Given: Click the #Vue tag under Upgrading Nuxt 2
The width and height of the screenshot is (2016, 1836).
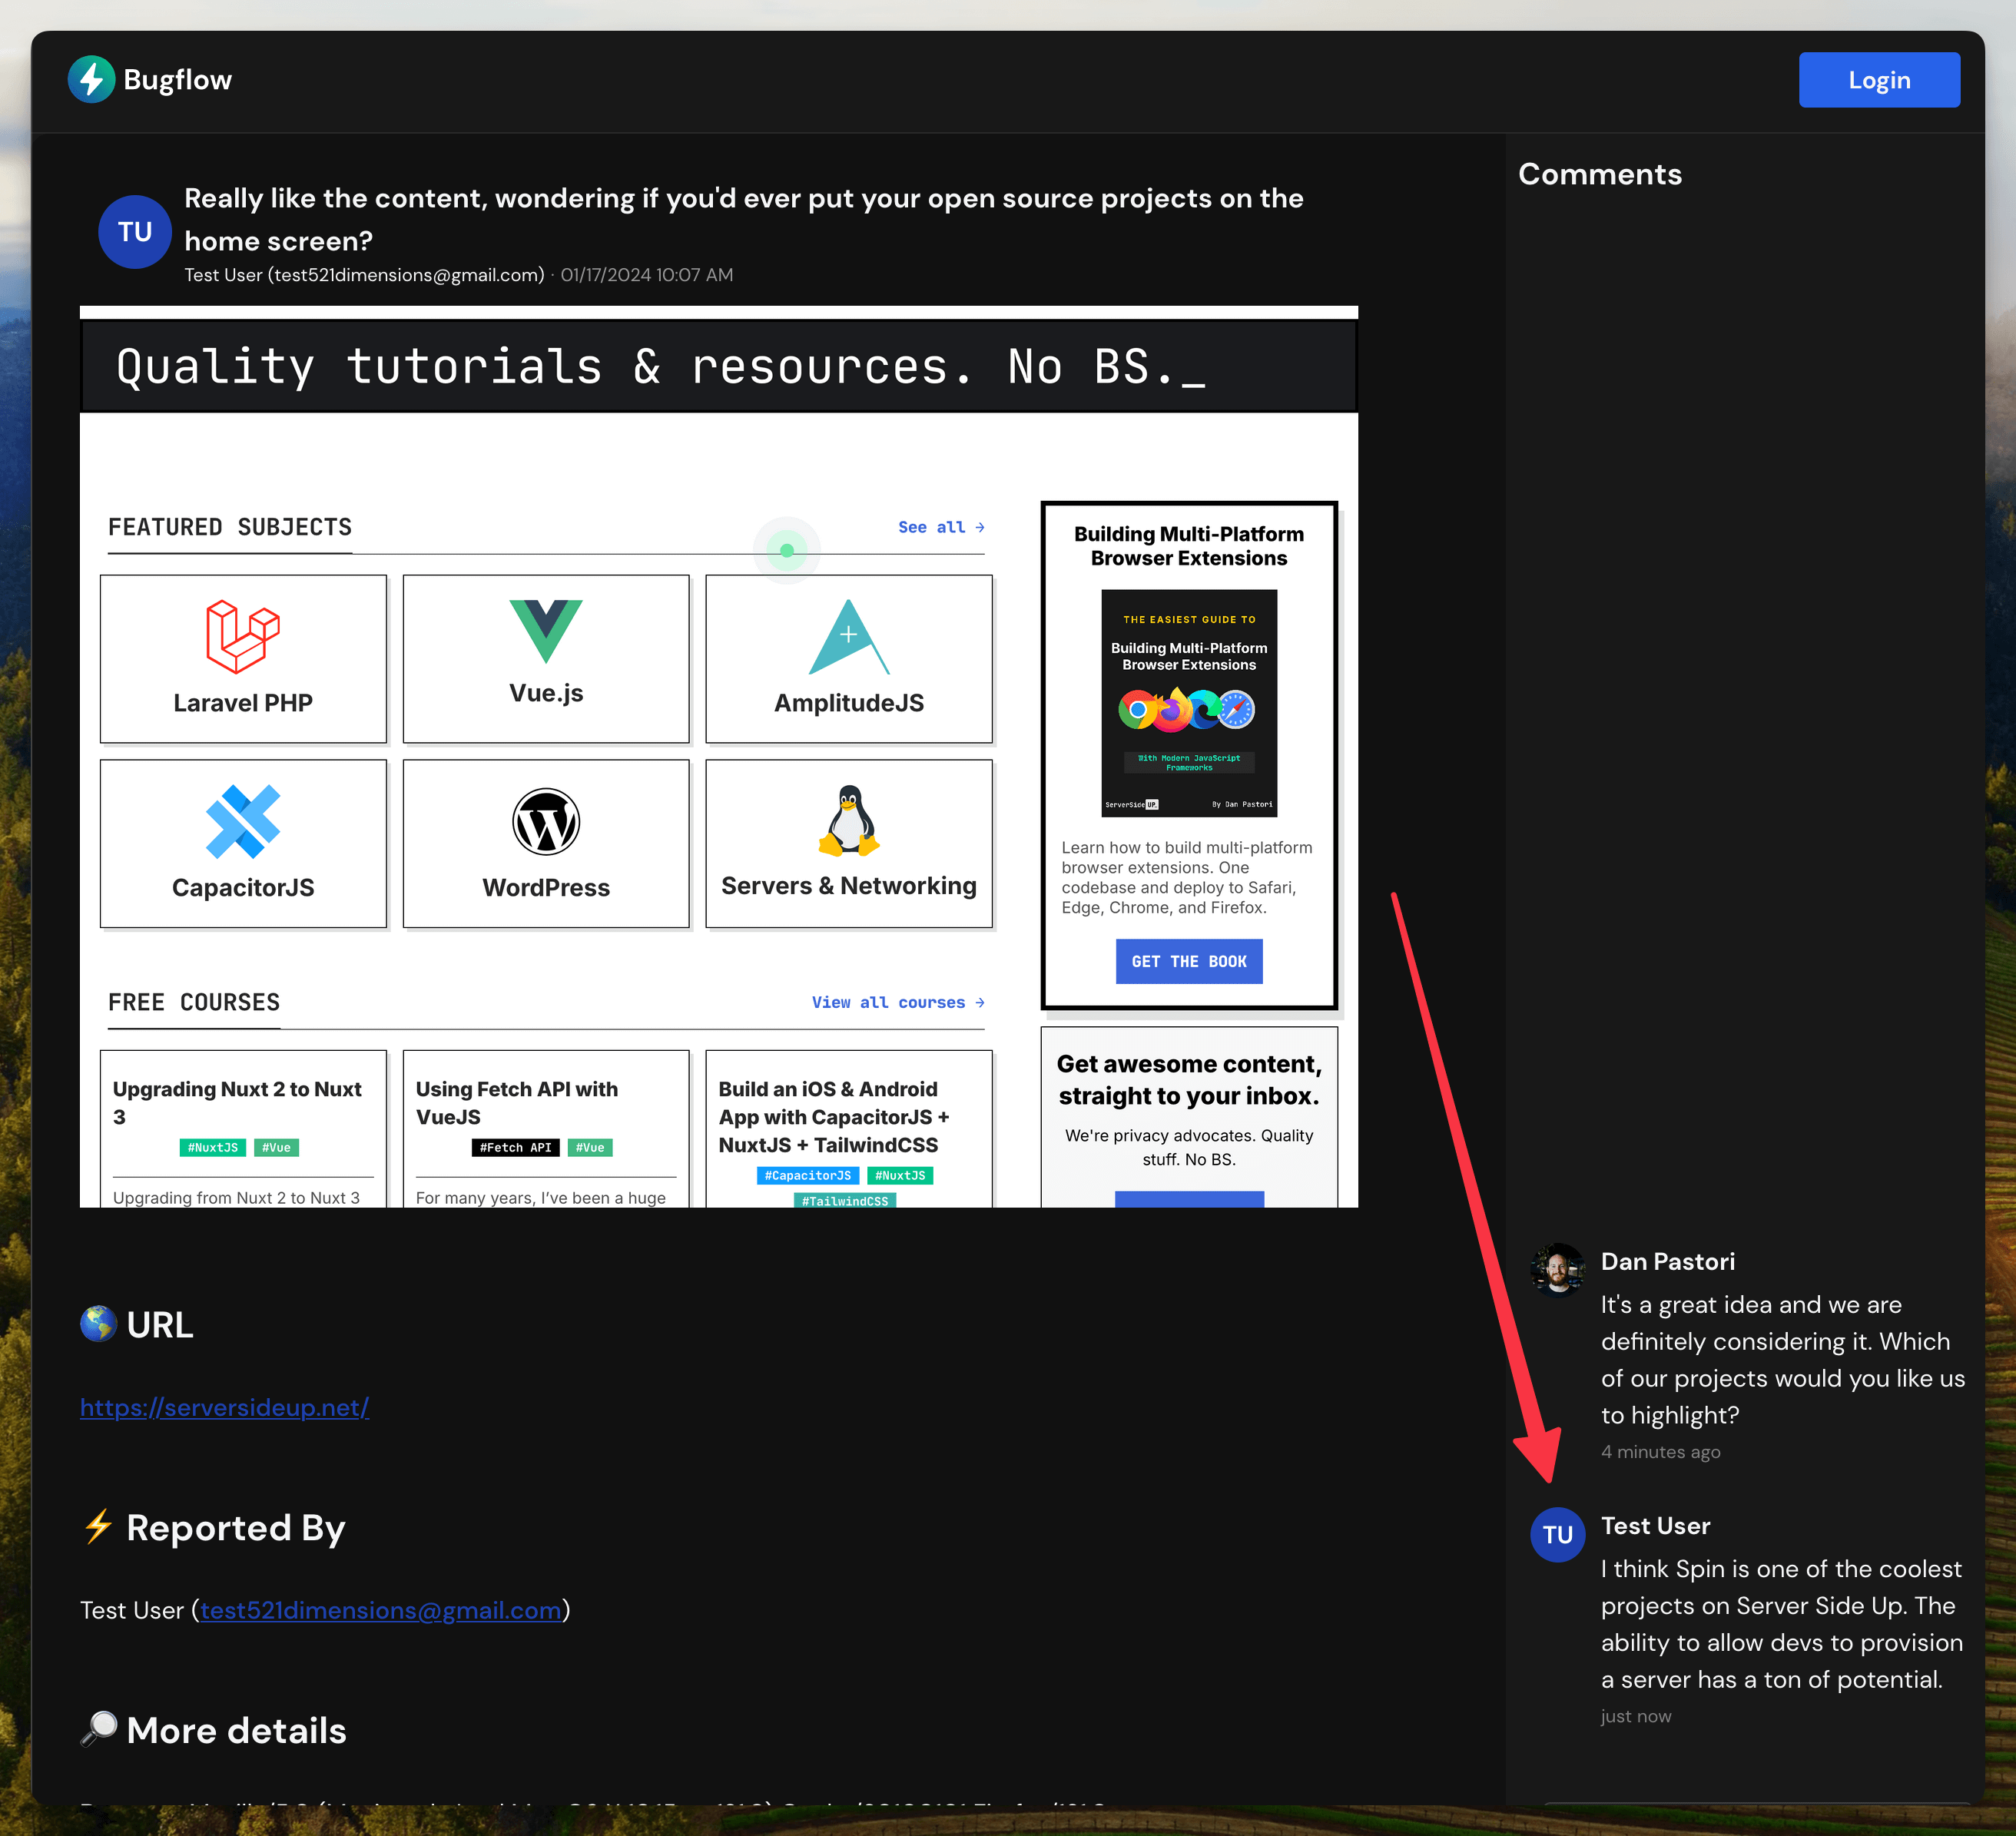Looking at the screenshot, I should point(276,1147).
